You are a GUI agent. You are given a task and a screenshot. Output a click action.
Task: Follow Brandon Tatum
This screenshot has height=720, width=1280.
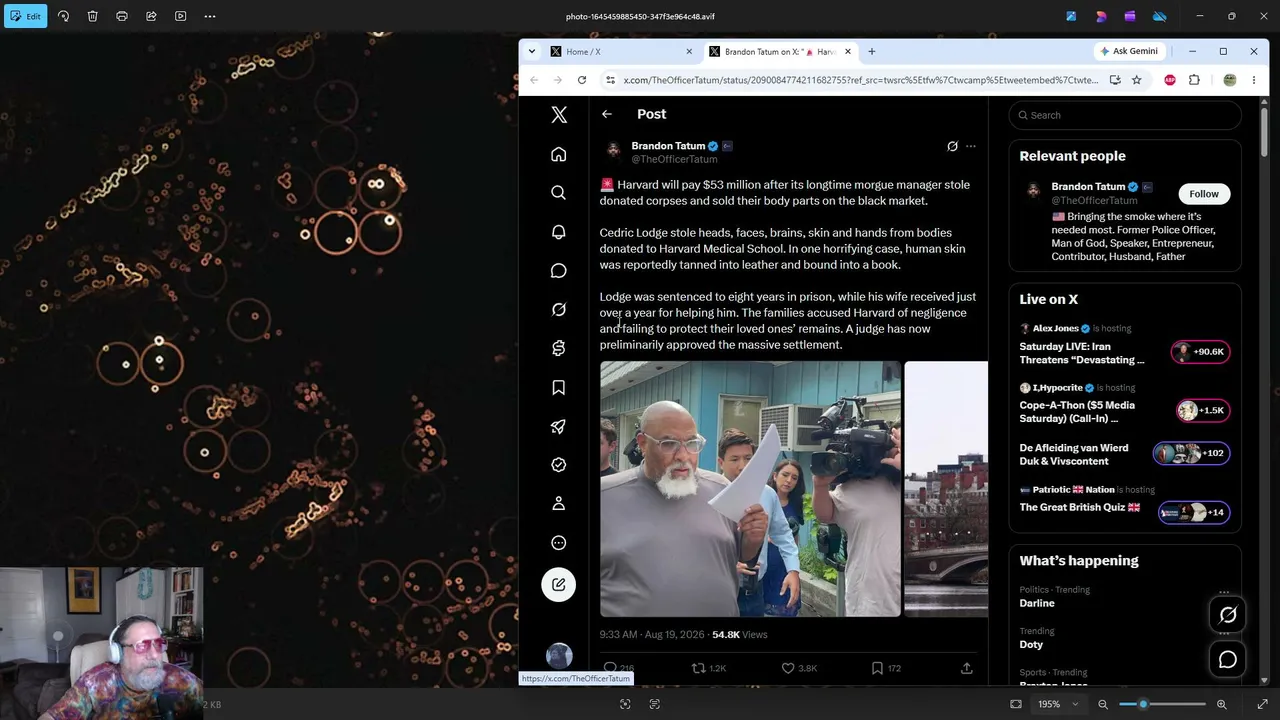click(1204, 194)
